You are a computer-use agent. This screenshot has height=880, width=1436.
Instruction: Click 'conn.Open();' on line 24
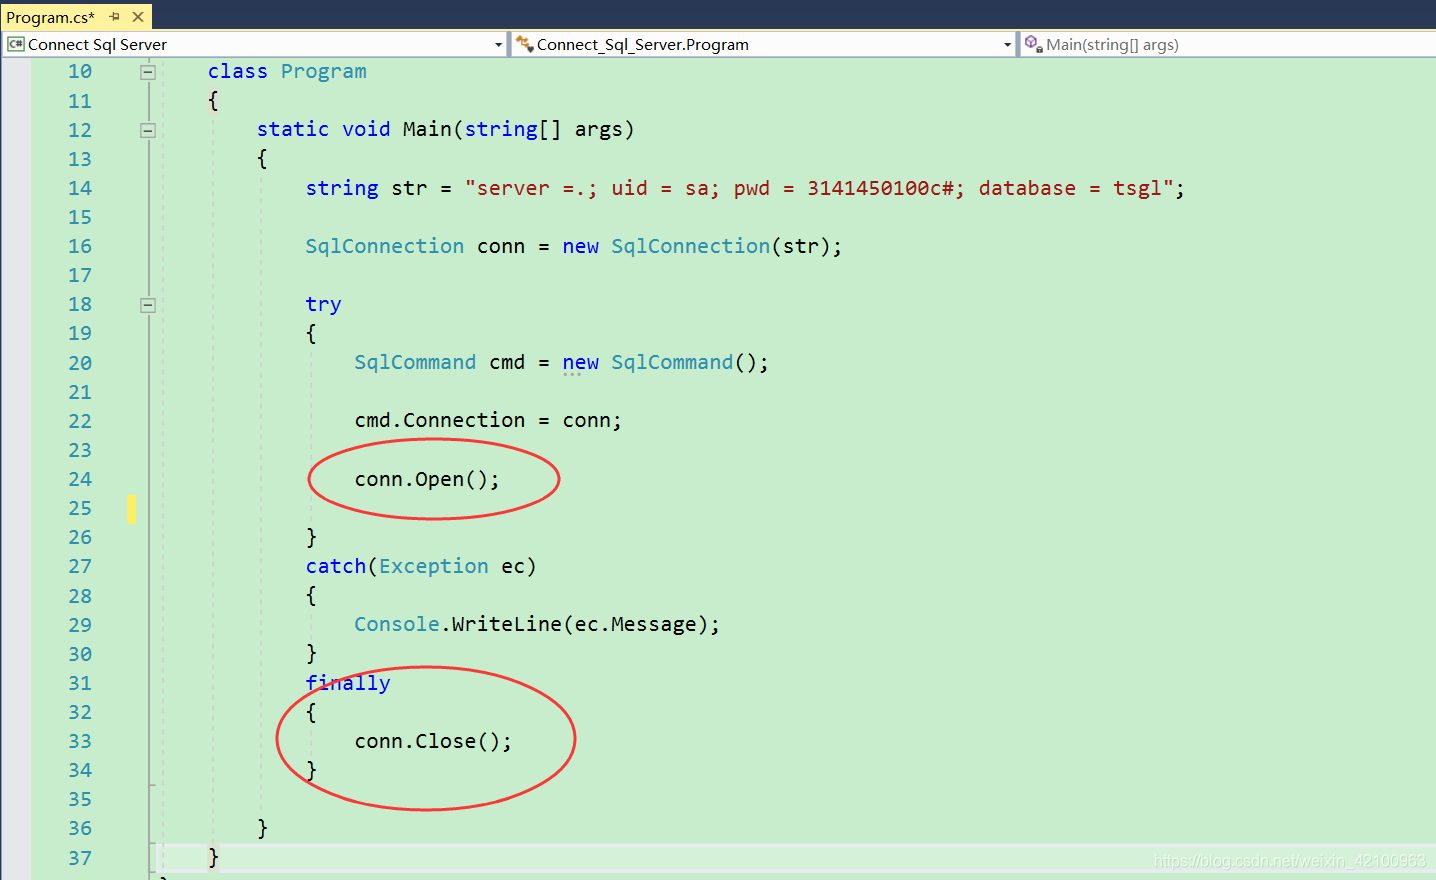coord(427,479)
